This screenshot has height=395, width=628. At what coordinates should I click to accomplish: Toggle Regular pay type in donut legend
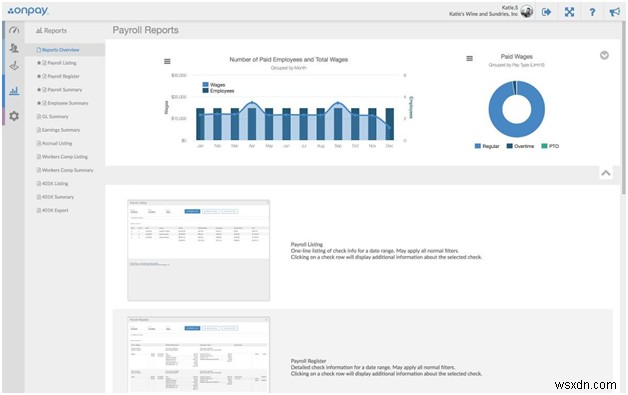point(487,146)
